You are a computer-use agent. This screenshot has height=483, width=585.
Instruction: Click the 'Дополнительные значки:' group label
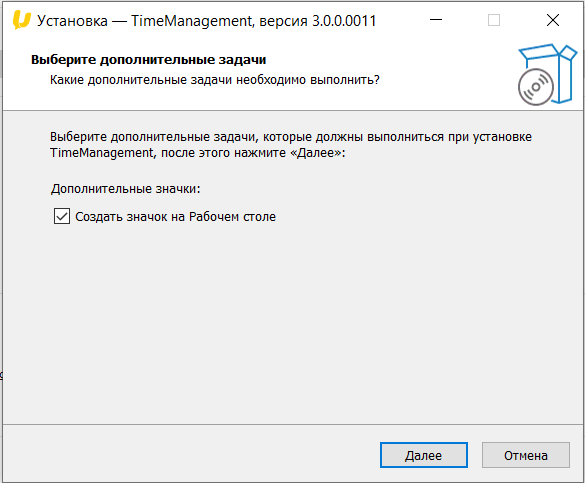tap(126, 189)
